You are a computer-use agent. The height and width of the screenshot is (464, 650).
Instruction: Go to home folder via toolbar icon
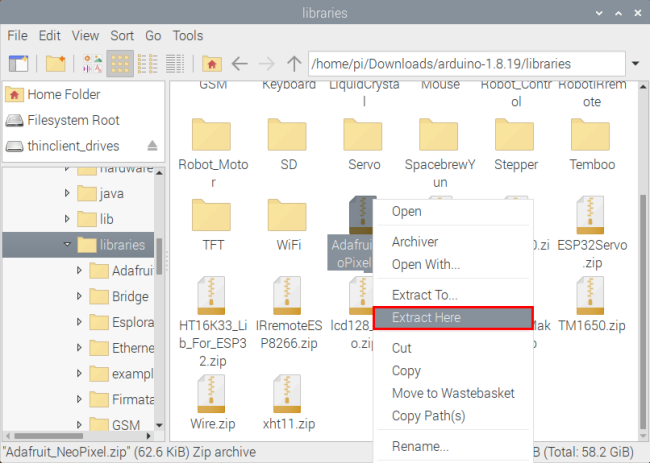(x=212, y=64)
